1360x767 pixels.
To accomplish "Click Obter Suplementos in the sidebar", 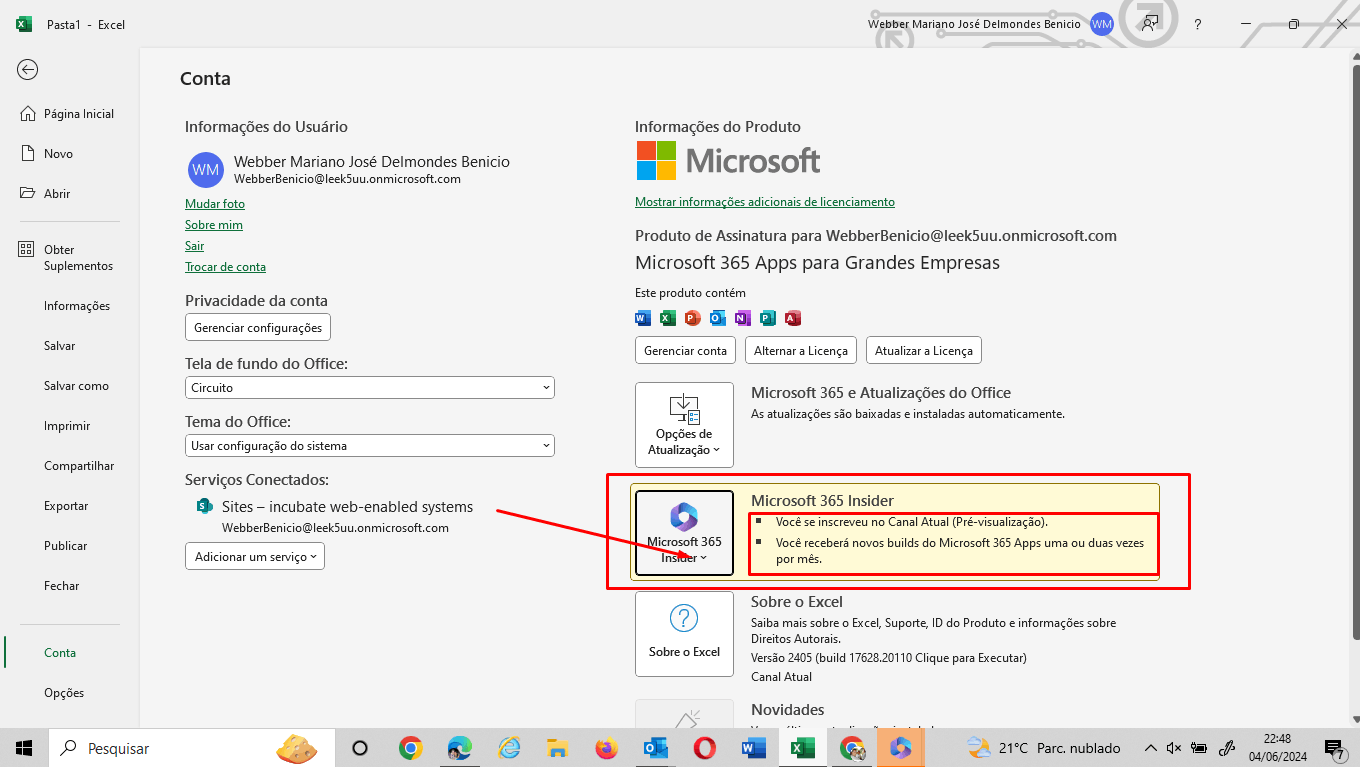I will [69, 258].
